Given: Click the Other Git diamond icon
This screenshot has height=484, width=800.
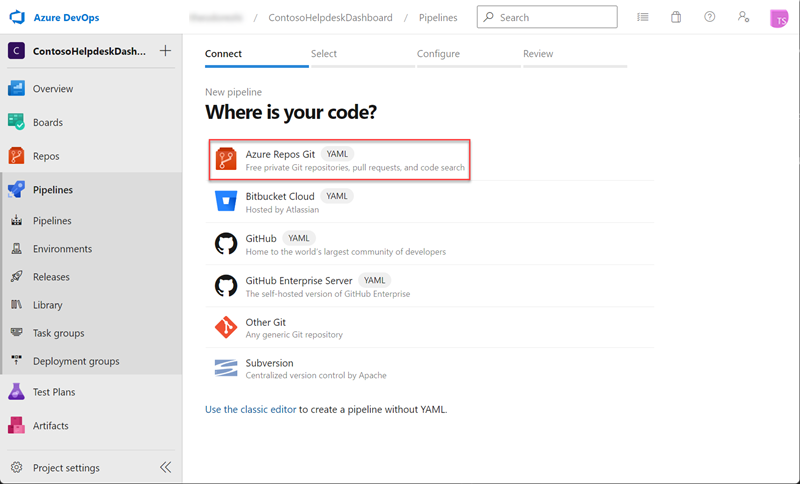Looking at the screenshot, I should (x=226, y=327).
